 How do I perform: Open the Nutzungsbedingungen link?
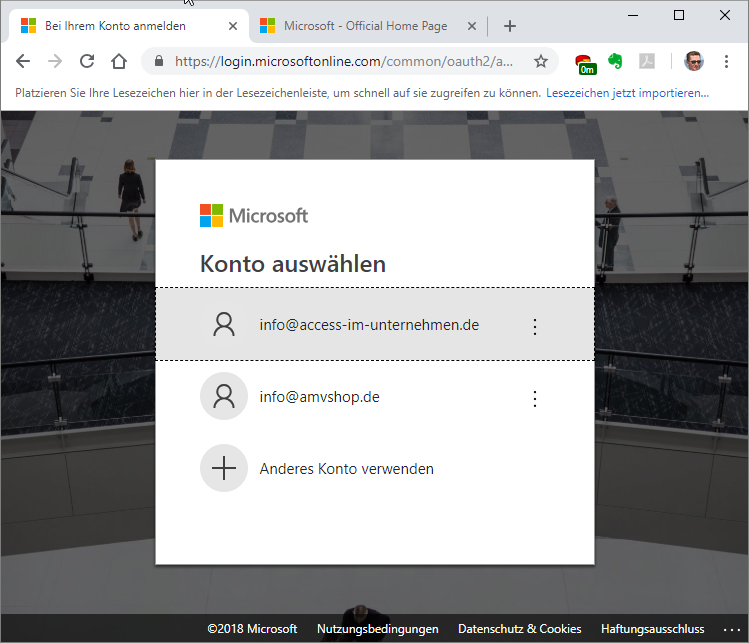[x=377, y=629]
